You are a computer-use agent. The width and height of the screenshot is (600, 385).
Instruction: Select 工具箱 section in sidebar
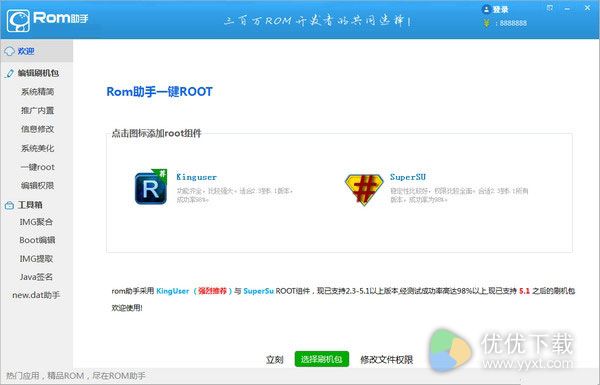coord(30,205)
